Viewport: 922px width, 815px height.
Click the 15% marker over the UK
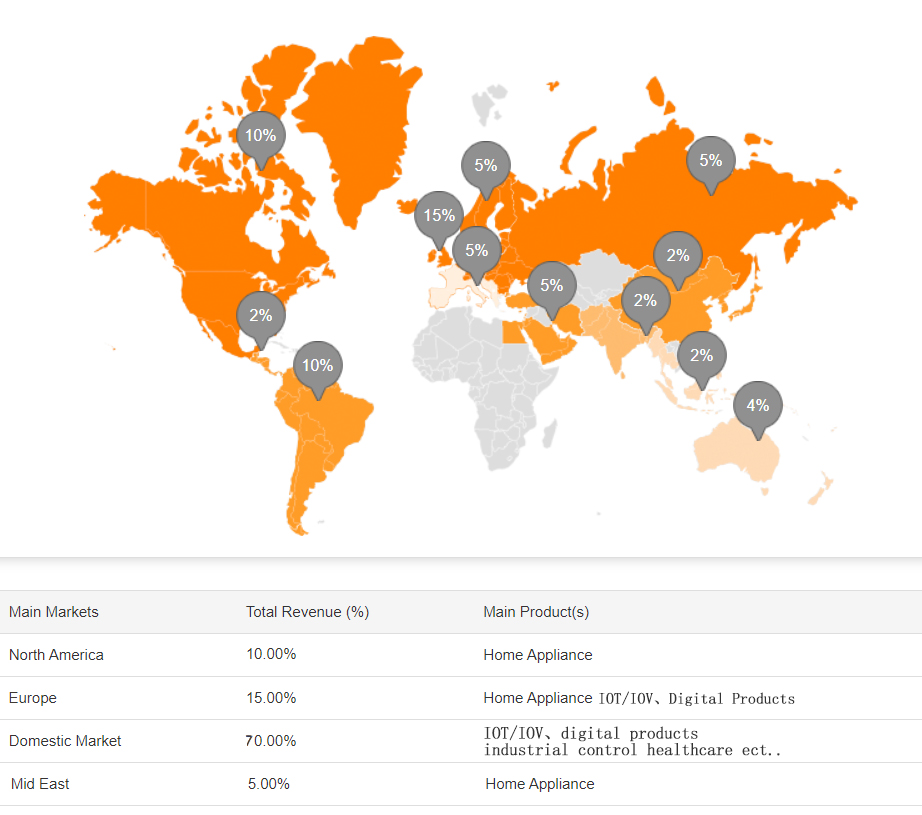439,216
